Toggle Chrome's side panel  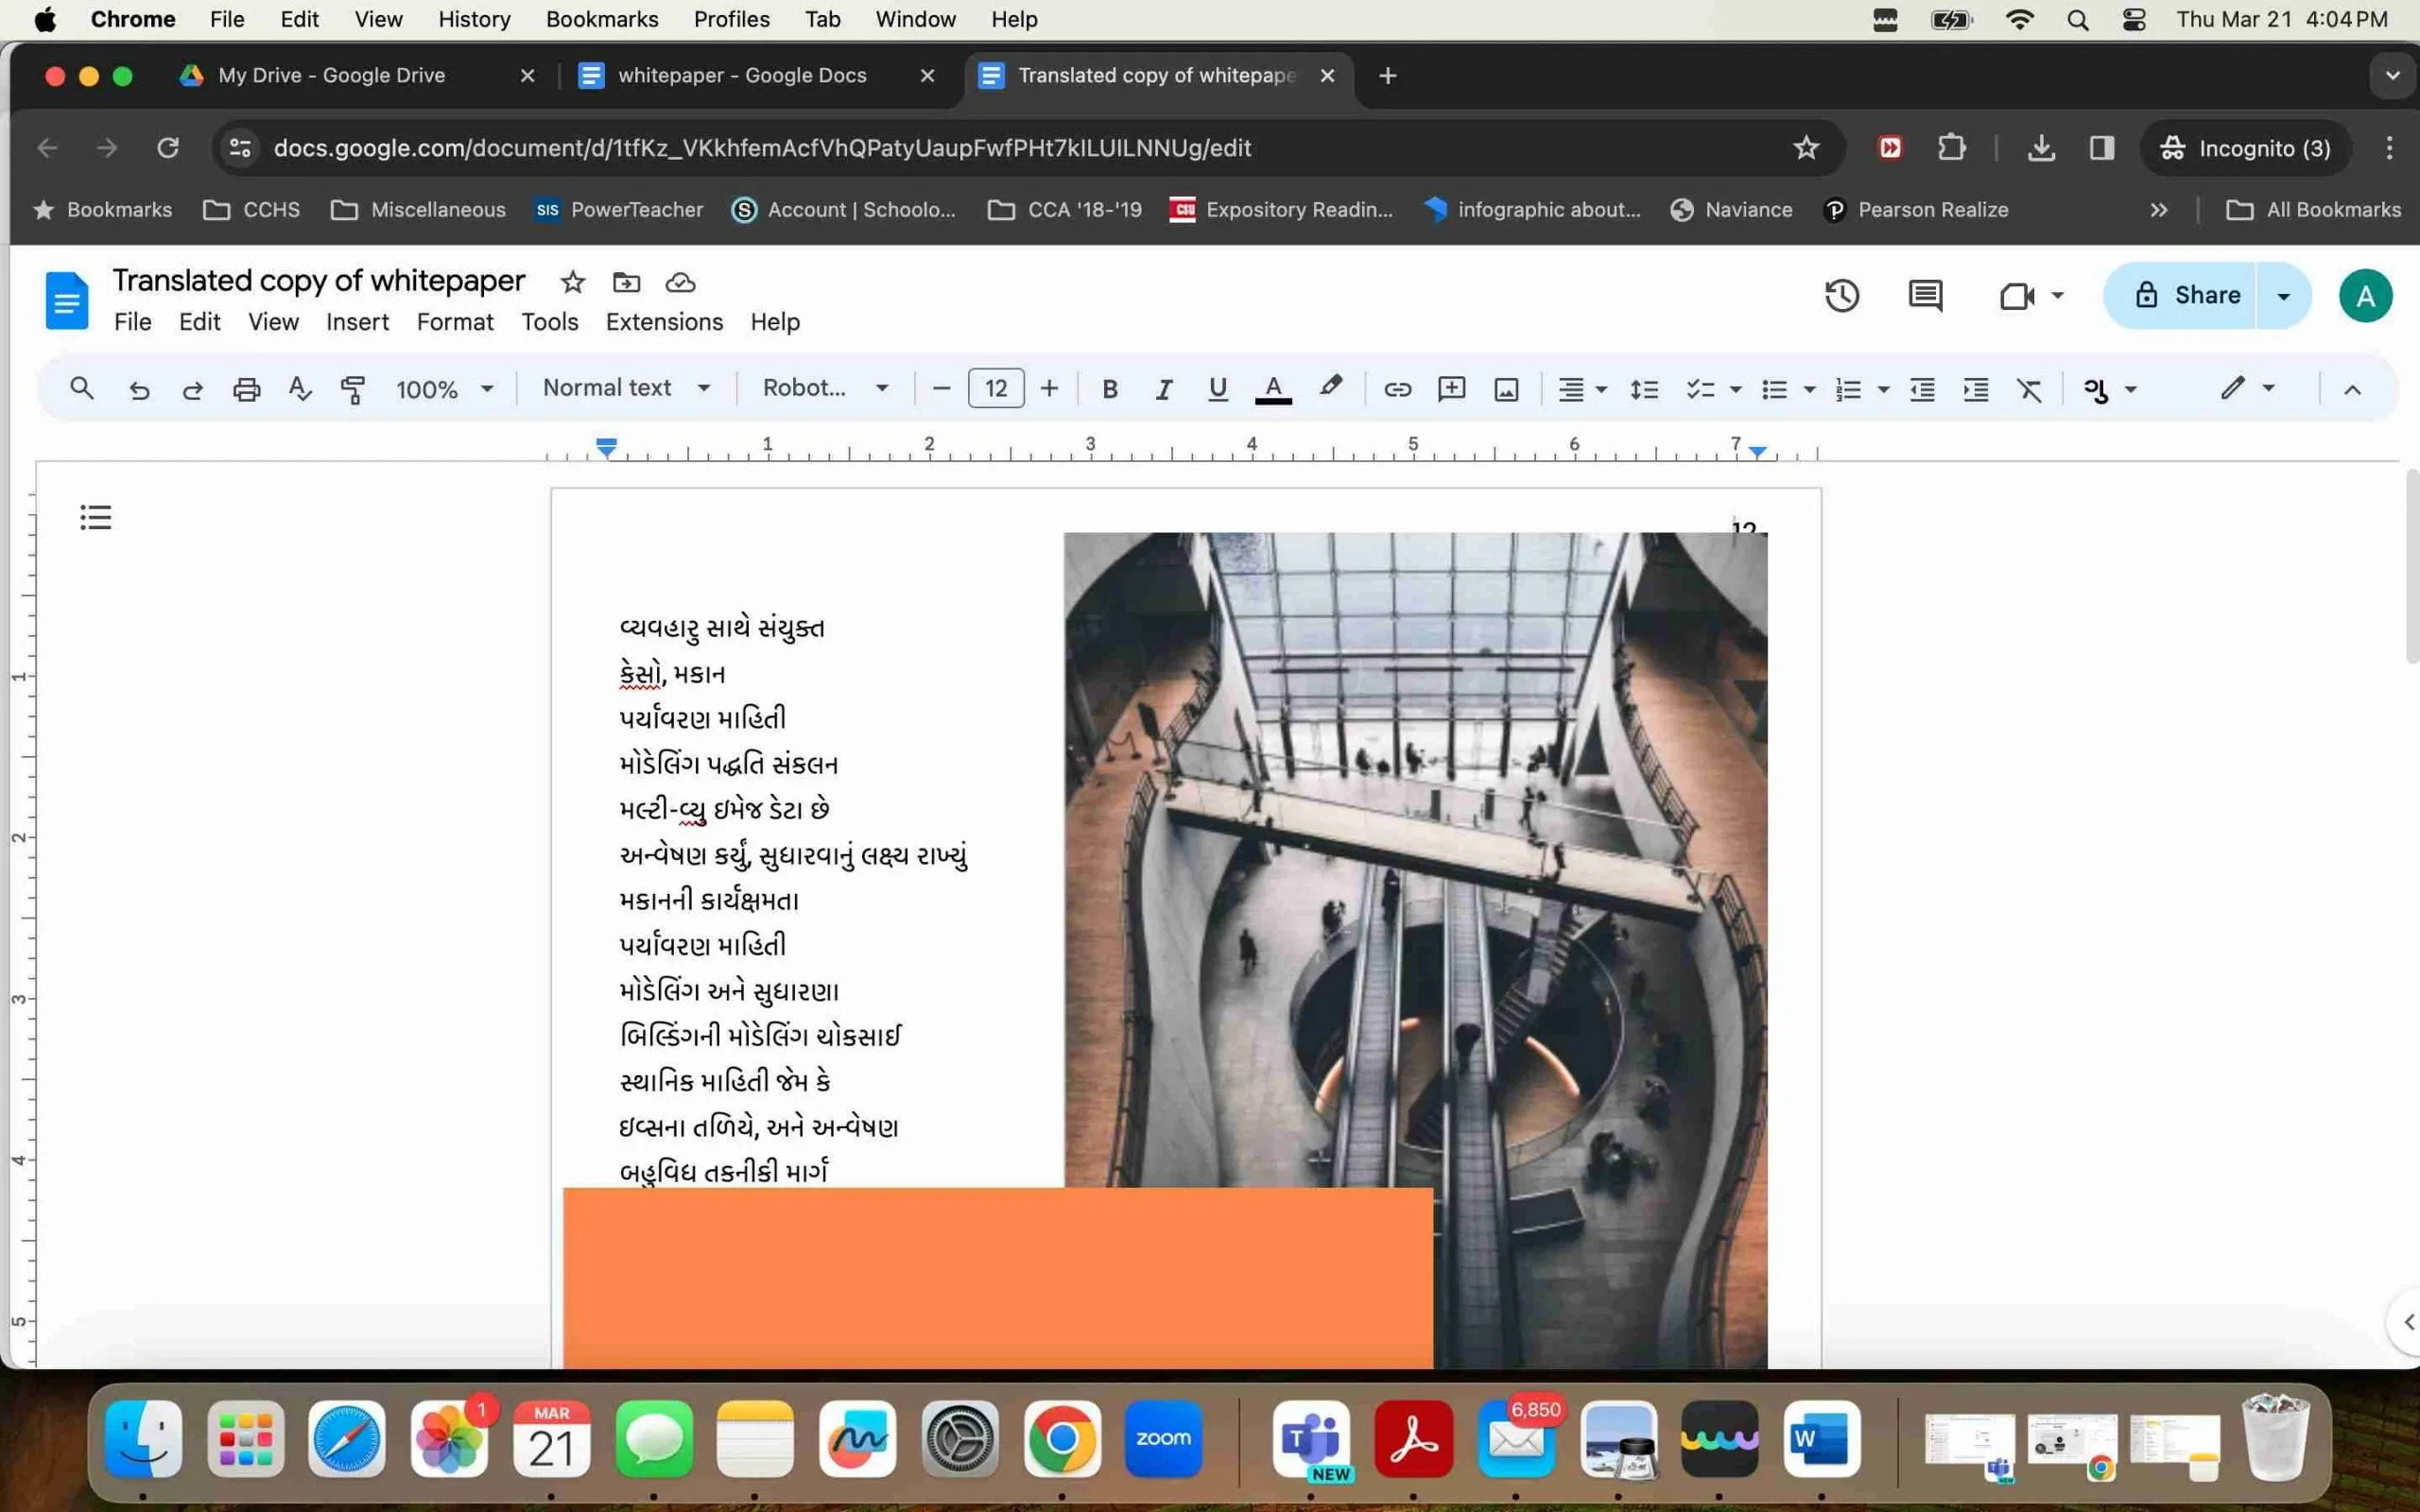click(2102, 148)
